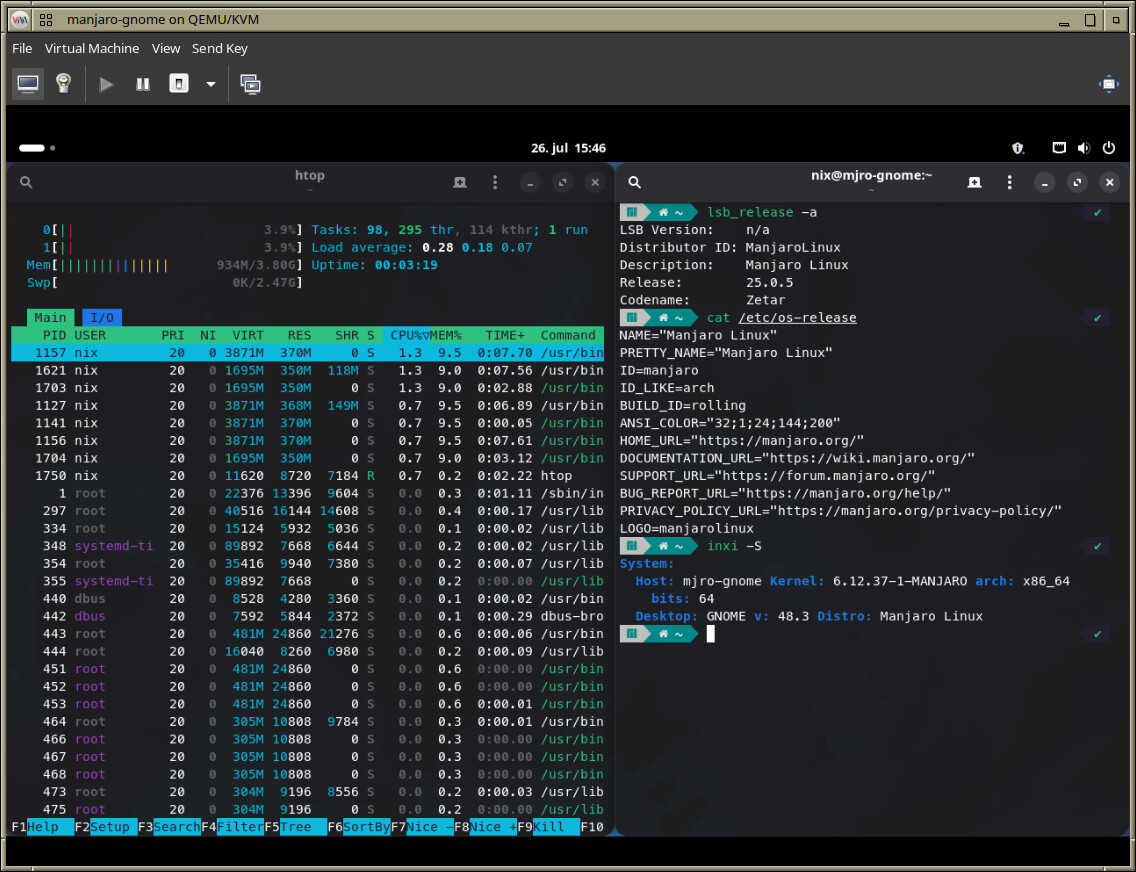1136x872 pixels.
Task: Sort htop by the SHR column
Action: click(x=347, y=335)
